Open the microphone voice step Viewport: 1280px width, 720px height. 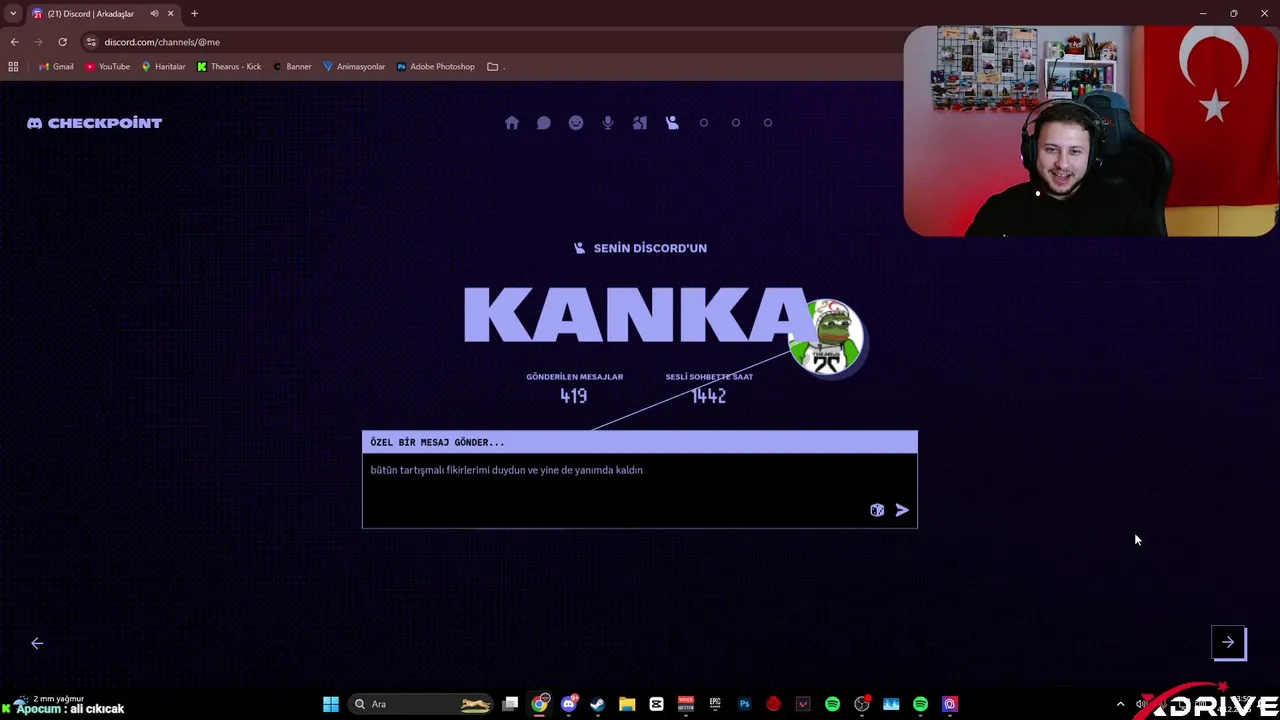click(x=608, y=123)
